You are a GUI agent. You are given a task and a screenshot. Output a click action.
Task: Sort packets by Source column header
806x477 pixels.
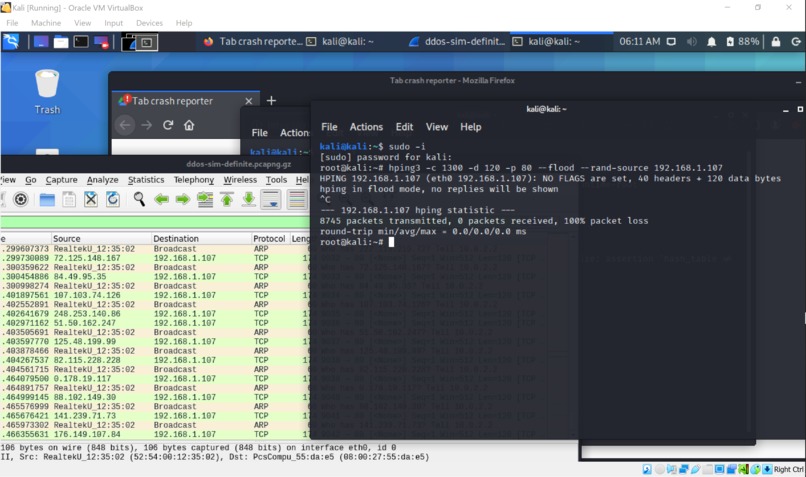[x=101, y=238]
